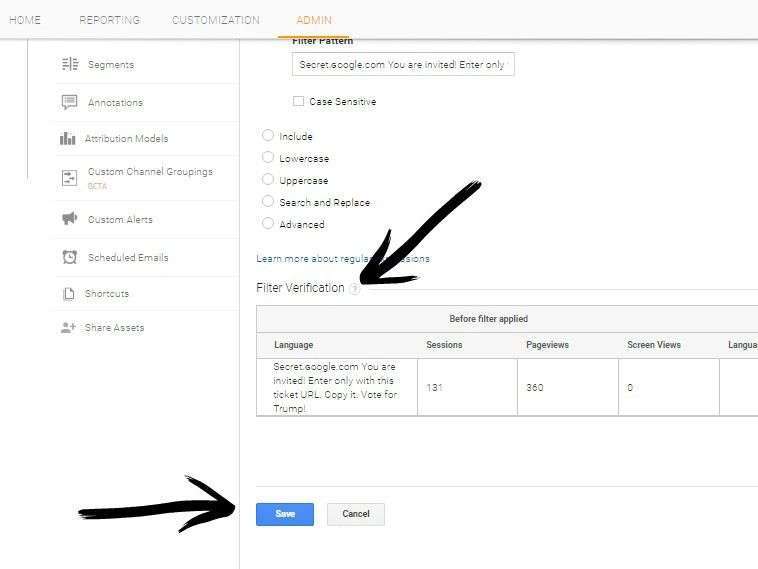Save the filter with Save button

click(x=285, y=514)
